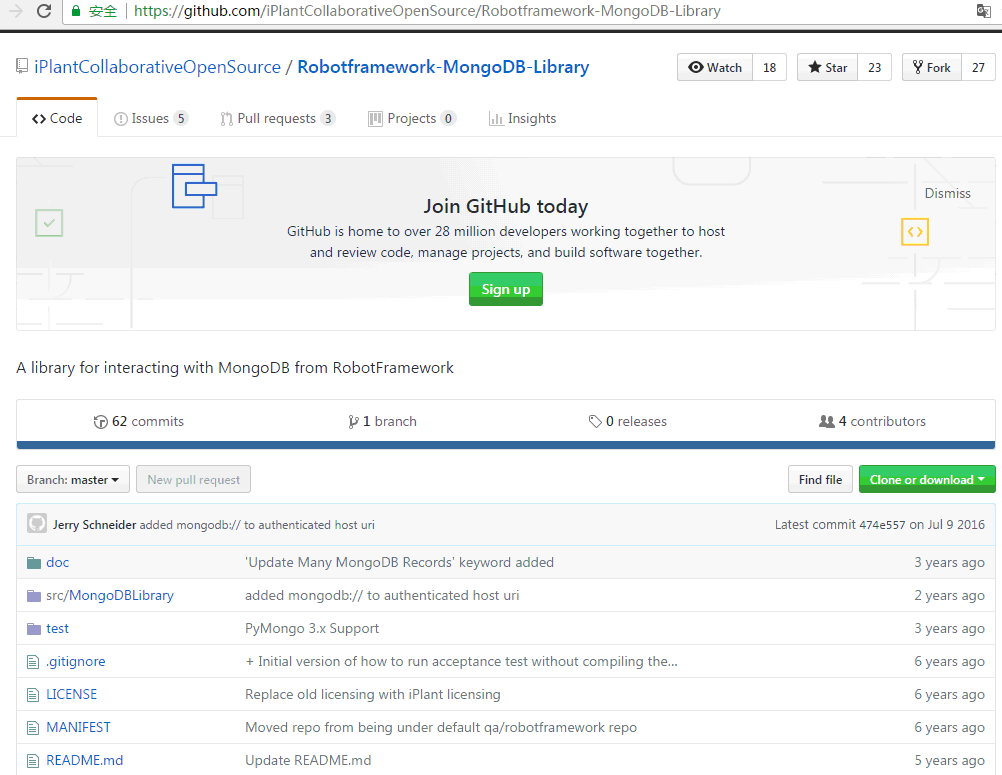Click the README.md file icon

[x=33, y=762]
